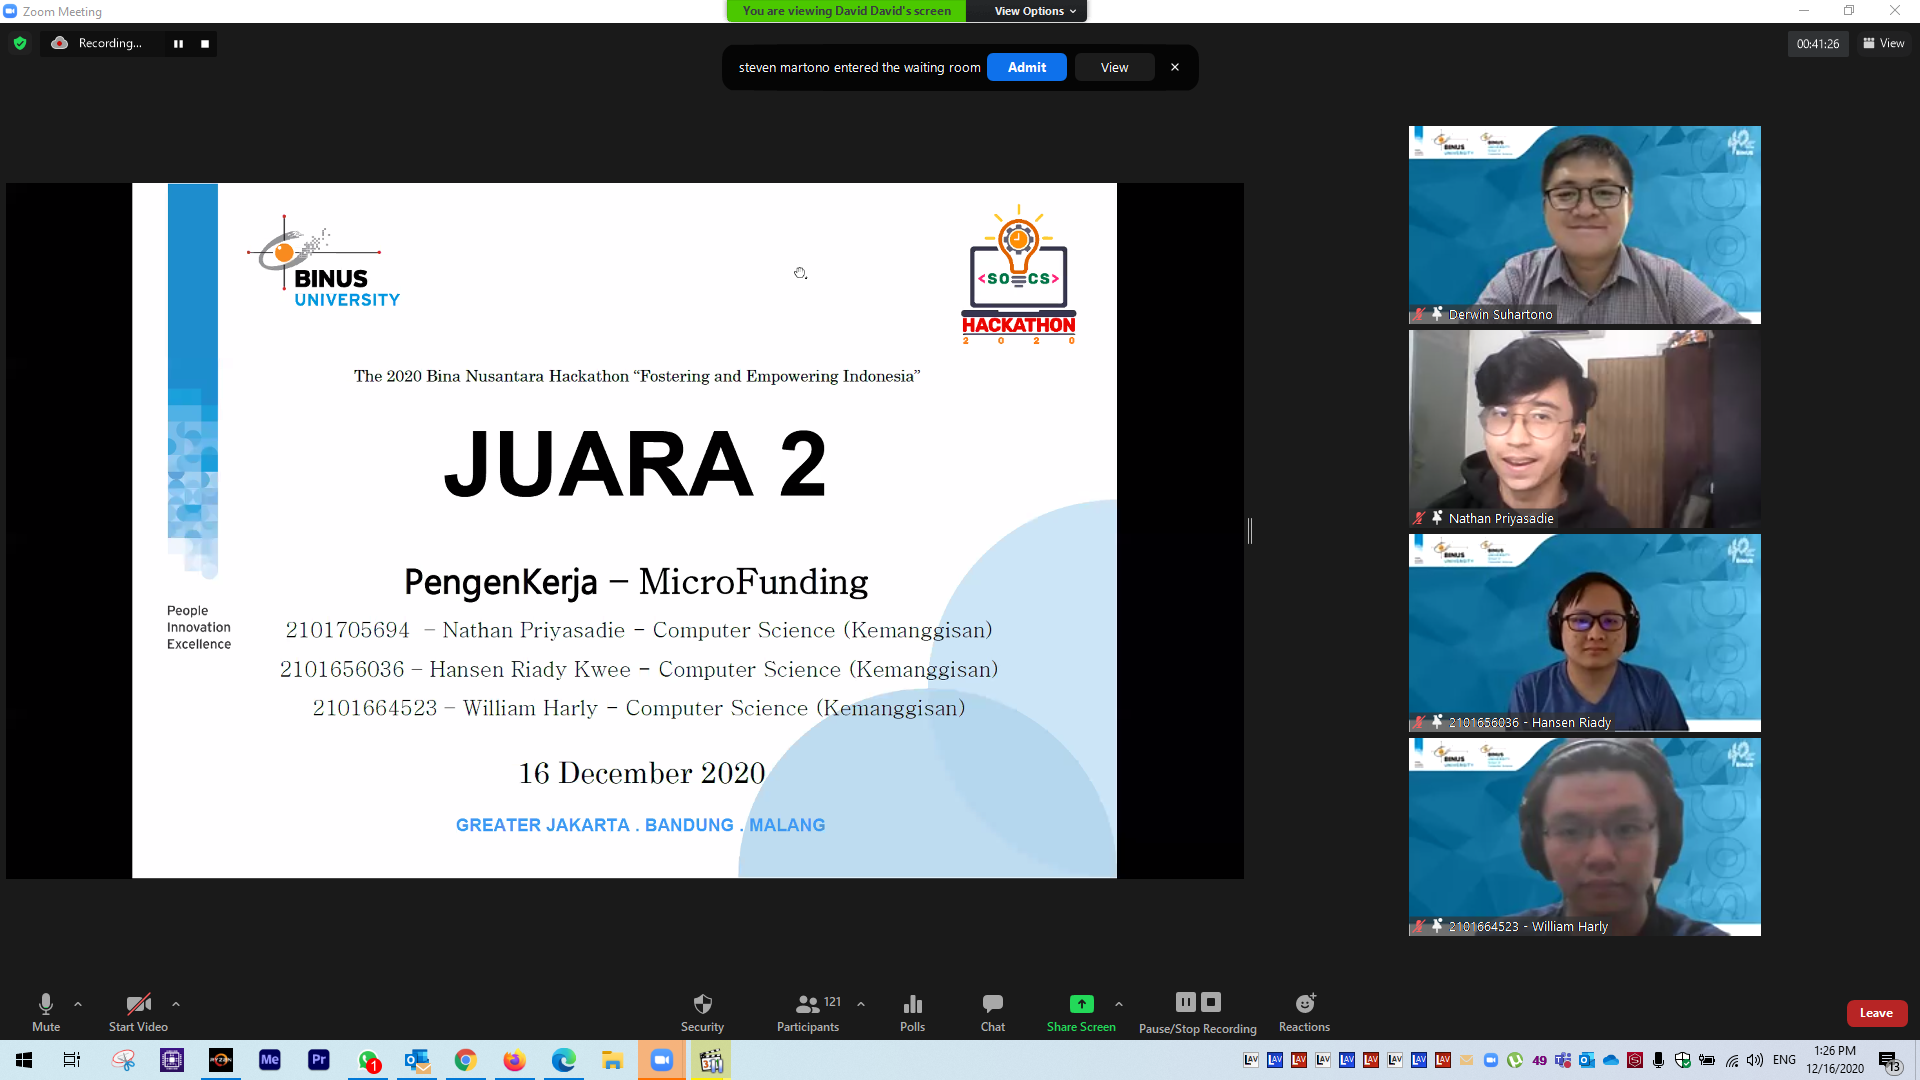Open the Windows Start menu

click(24, 1060)
